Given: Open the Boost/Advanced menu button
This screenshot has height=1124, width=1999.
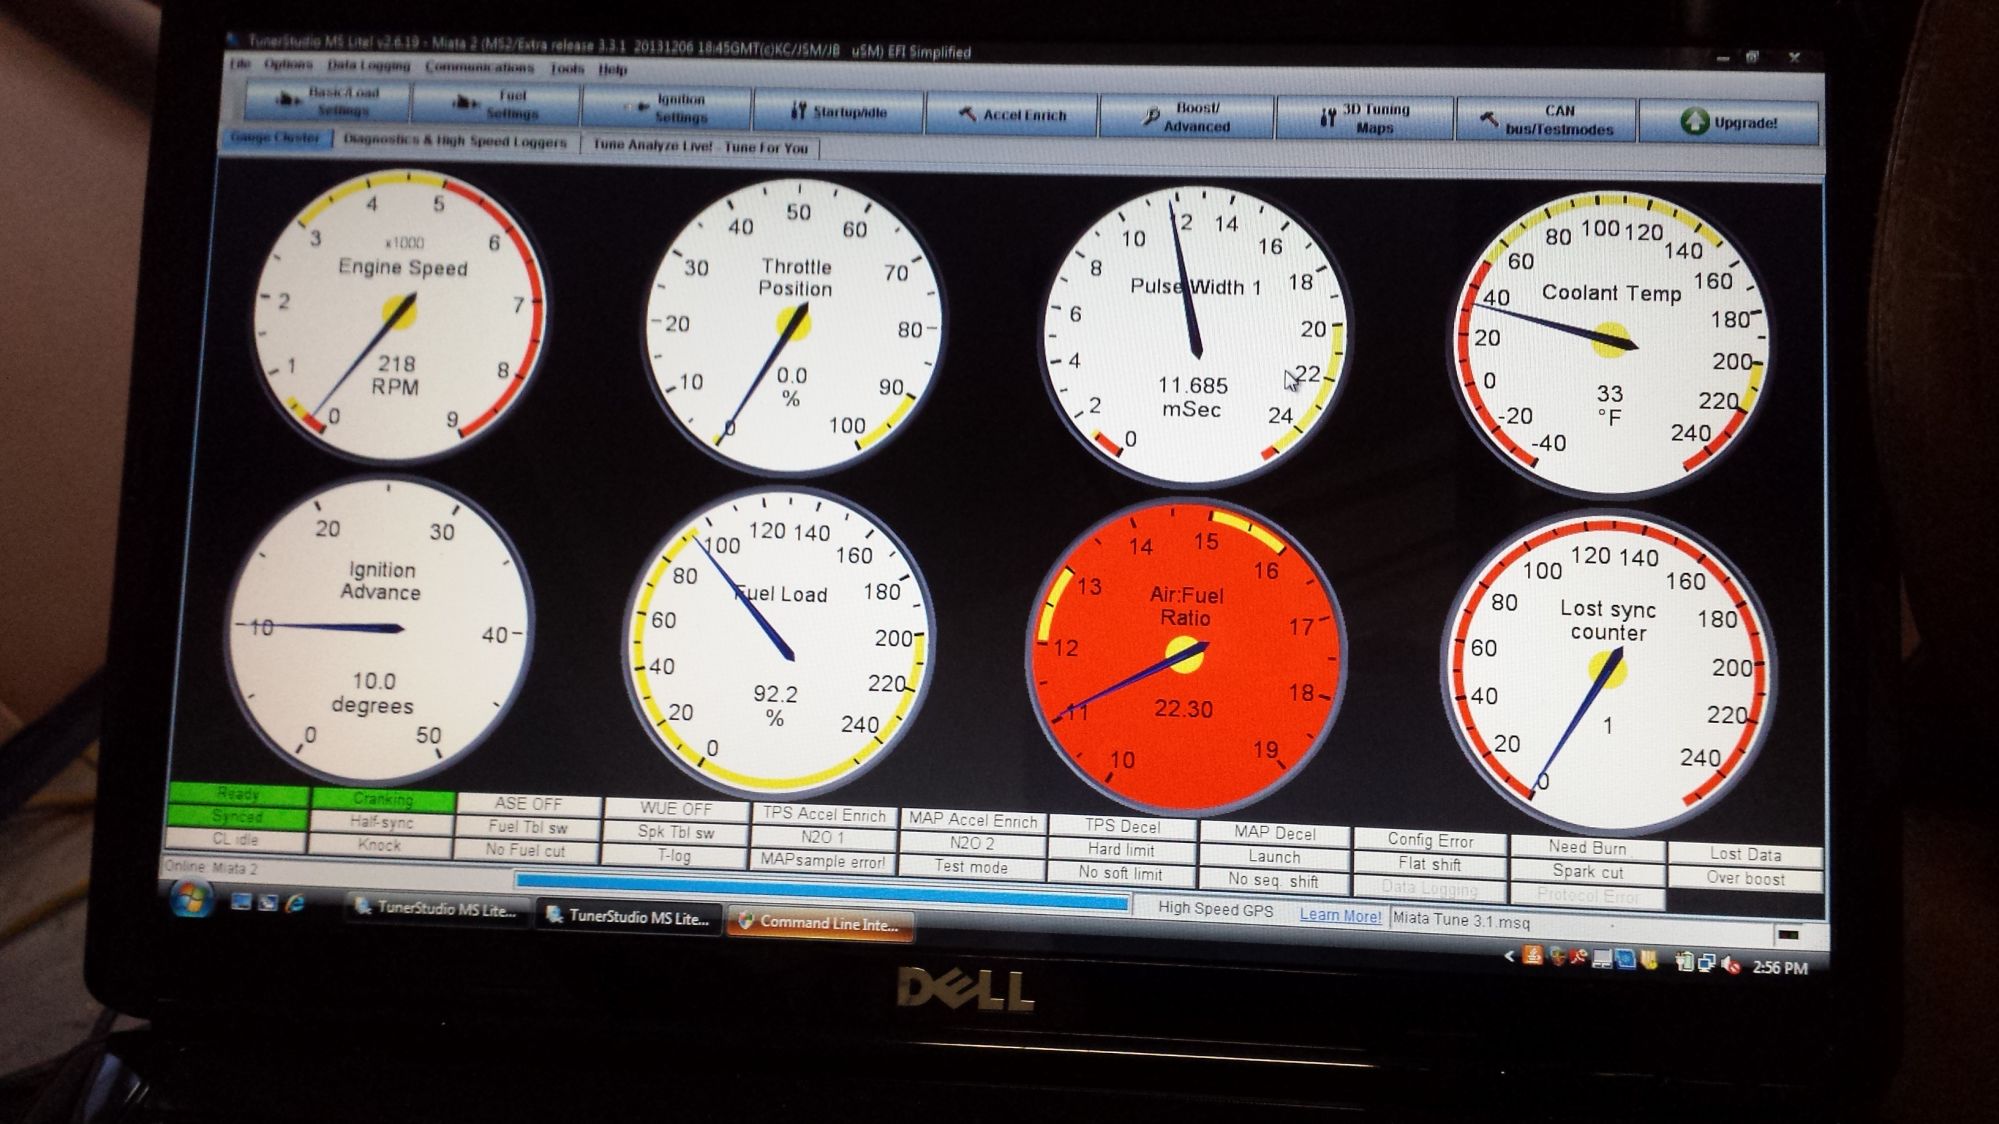Looking at the screenshot, I should click(x=1185, y=117).
